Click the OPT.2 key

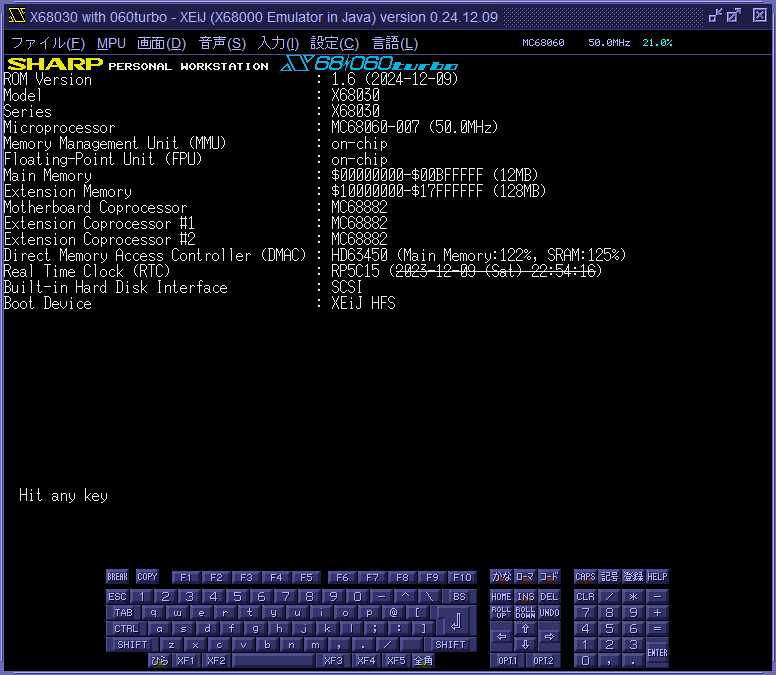point(543,661)
